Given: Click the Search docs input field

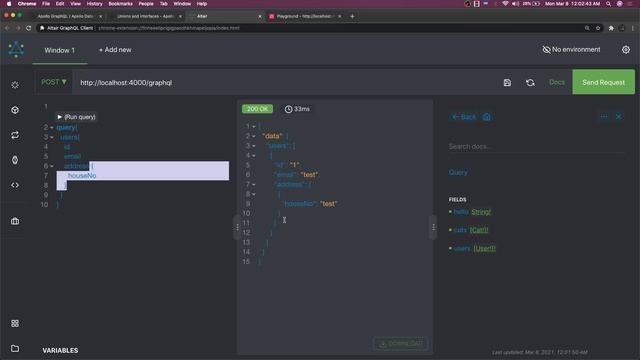Looking at the screenshot, I should [x=536, y=147].
